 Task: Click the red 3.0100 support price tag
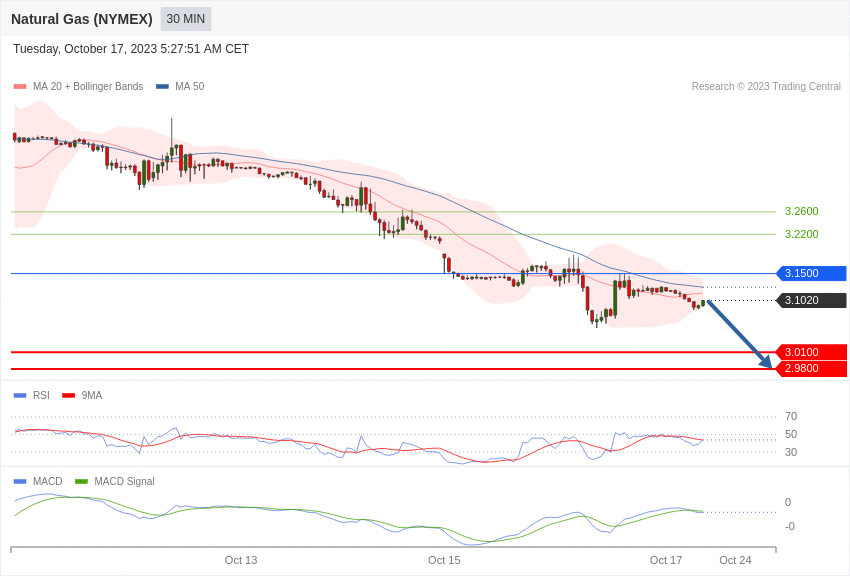point(812,352)
